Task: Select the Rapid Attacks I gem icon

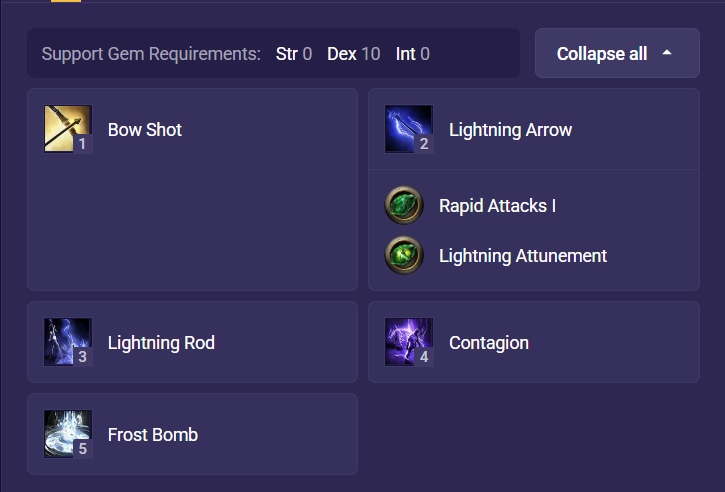Action: (x=404, y=205)
